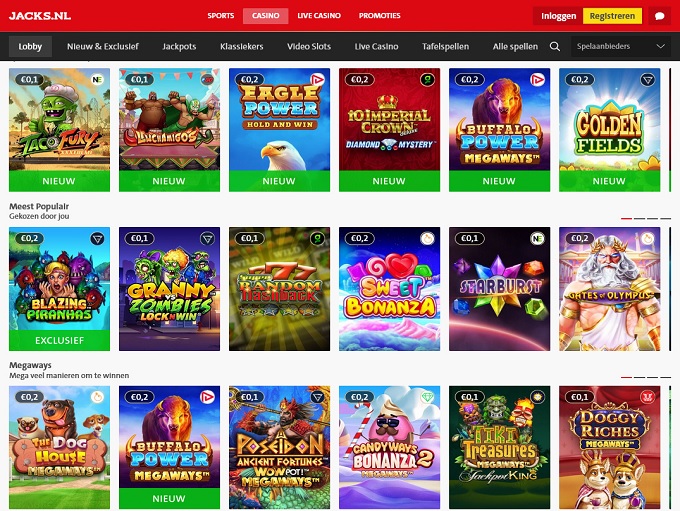Viewport: 680px width, 511px height.
Task: Open the Video Slots category
Action: coord(309,46)
